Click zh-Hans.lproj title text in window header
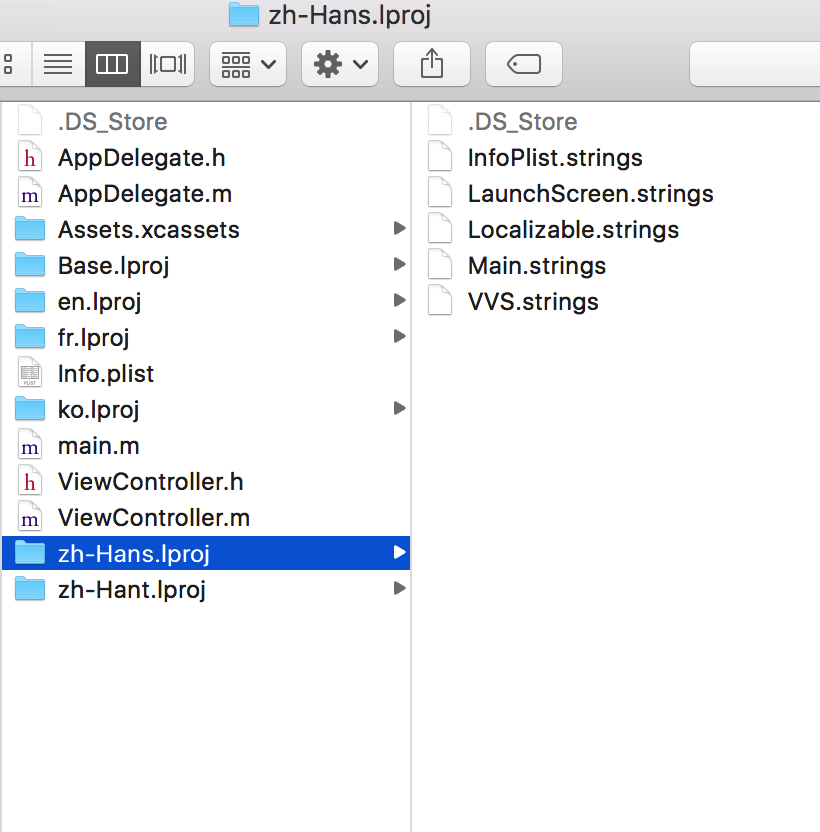Image resolution: width=820 pixels, height=832 pixels. (350, 15)
